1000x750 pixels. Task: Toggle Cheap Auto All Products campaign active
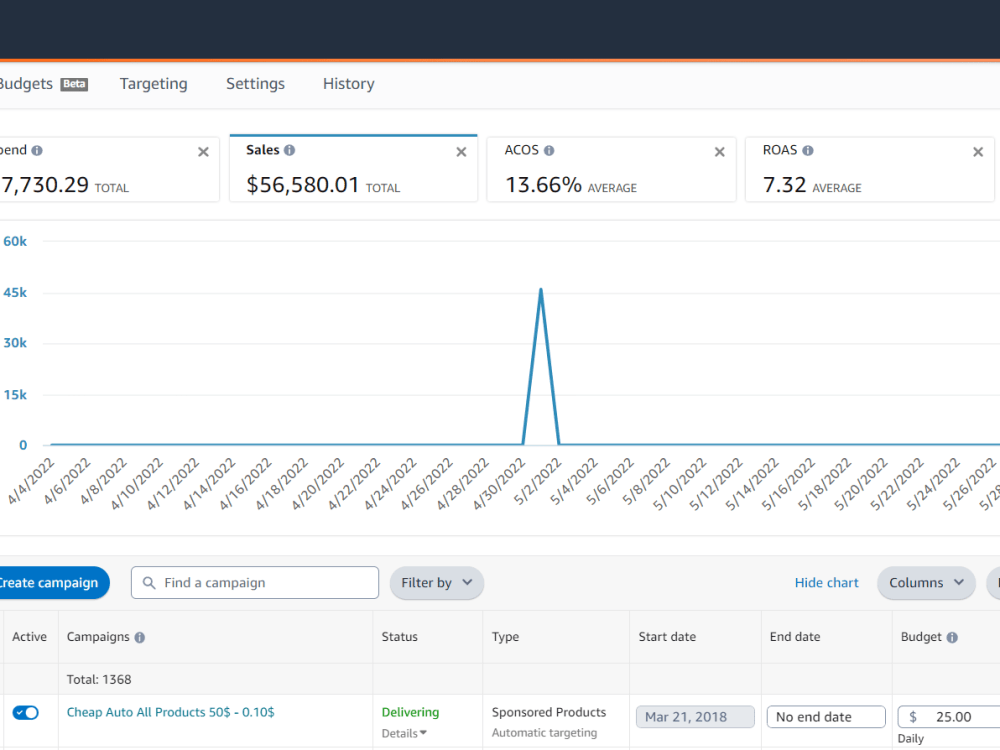(x=26, y=712)
